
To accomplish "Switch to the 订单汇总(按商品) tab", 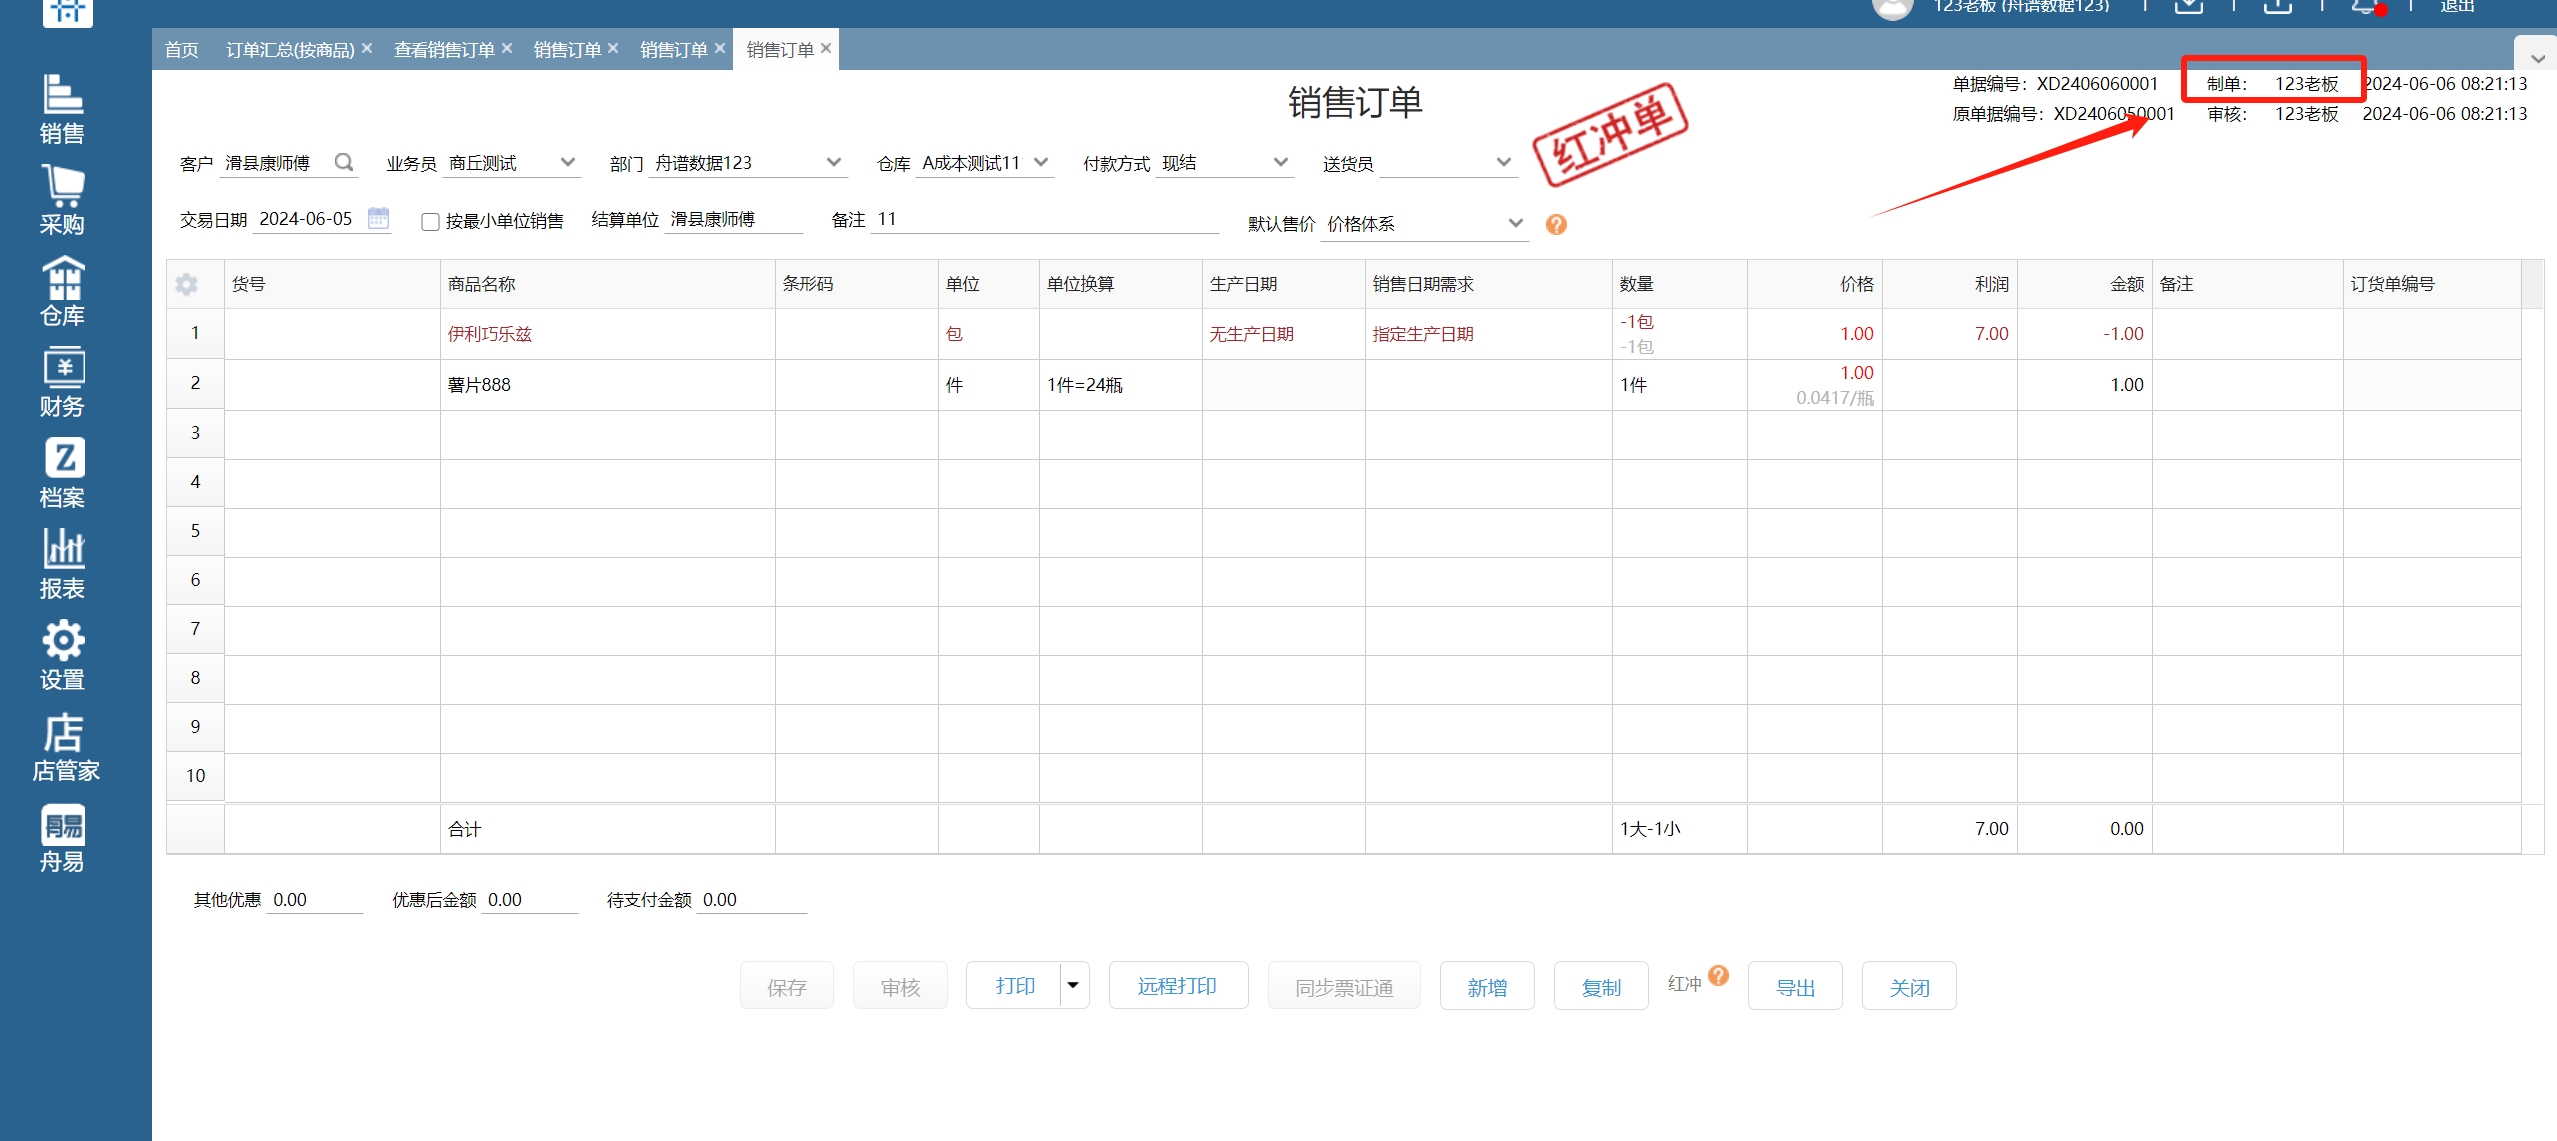I will click(290, 50).
